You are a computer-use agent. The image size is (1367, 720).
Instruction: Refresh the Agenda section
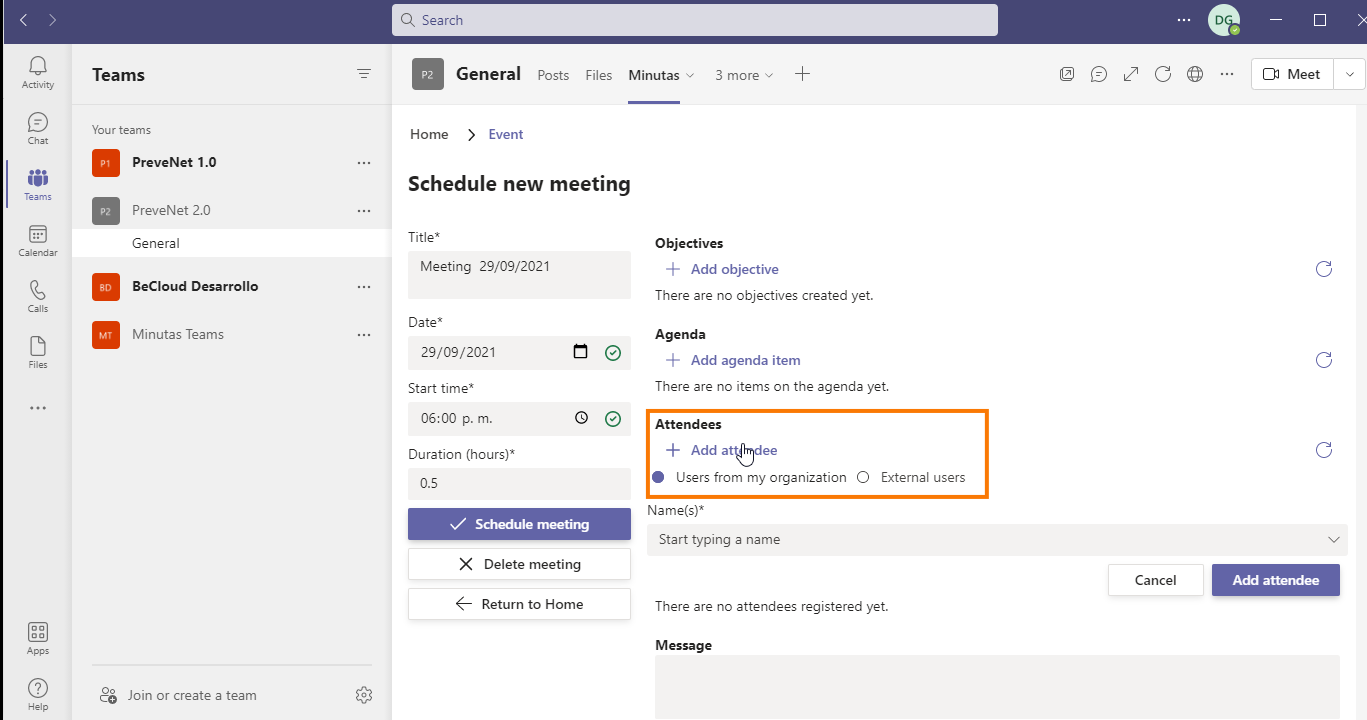1324,360
